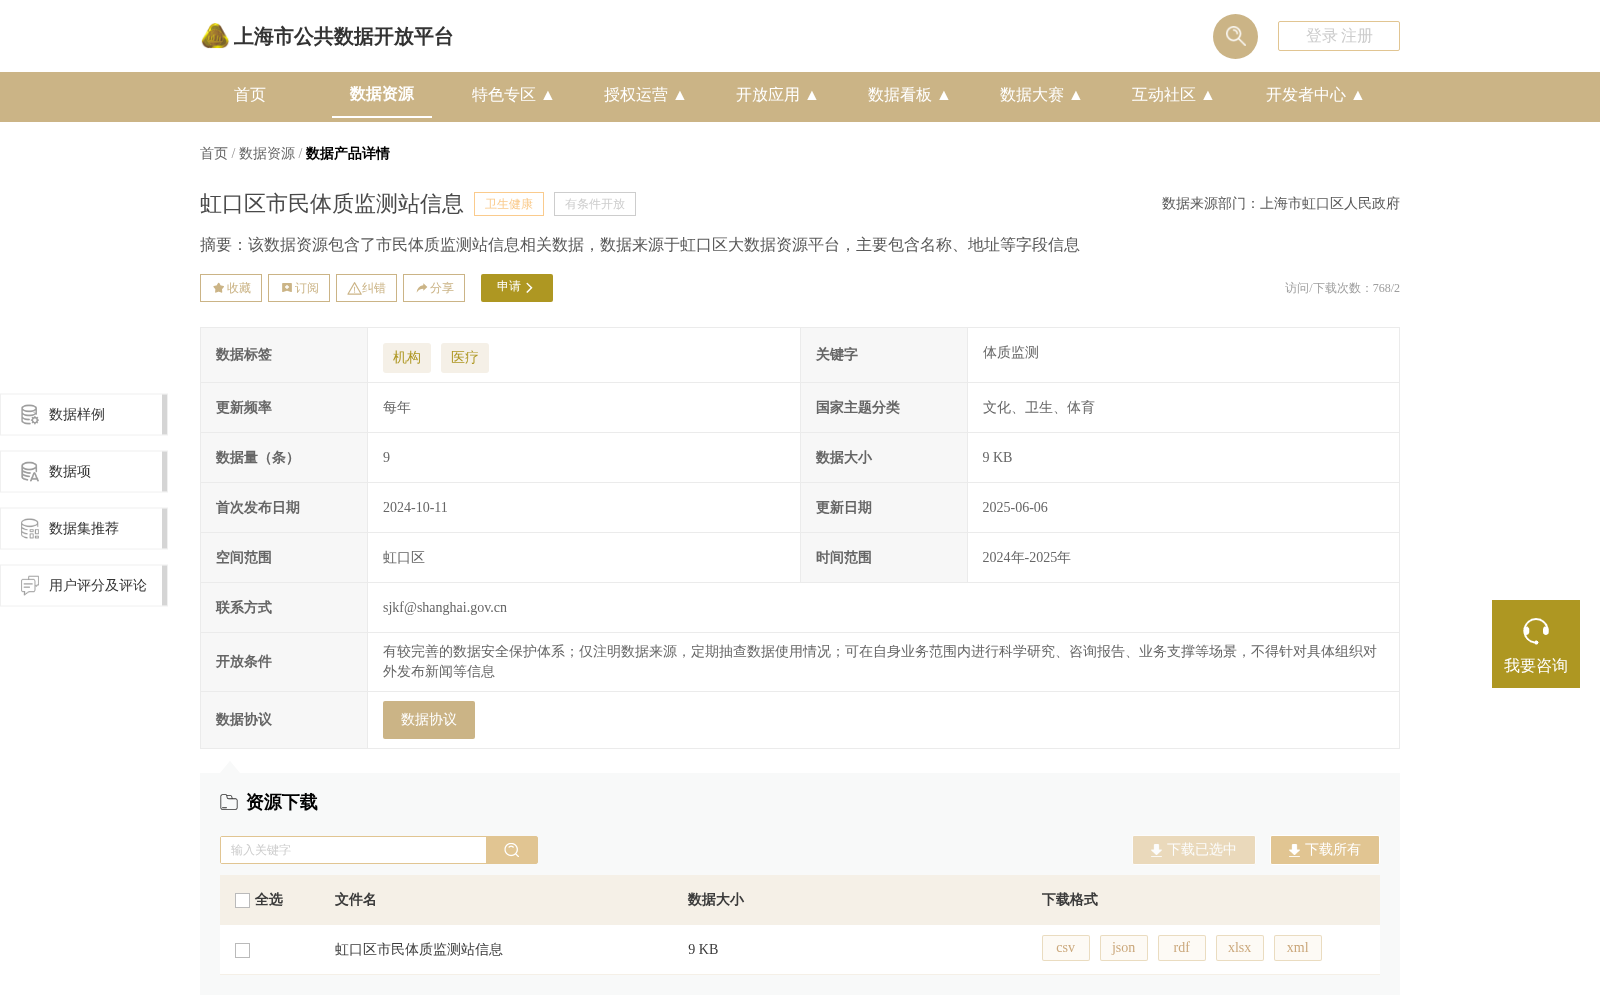Expand the 特色专区 menu arrow
The width and height of the screenshot is (1600, 1000).
tap(548, 95)
